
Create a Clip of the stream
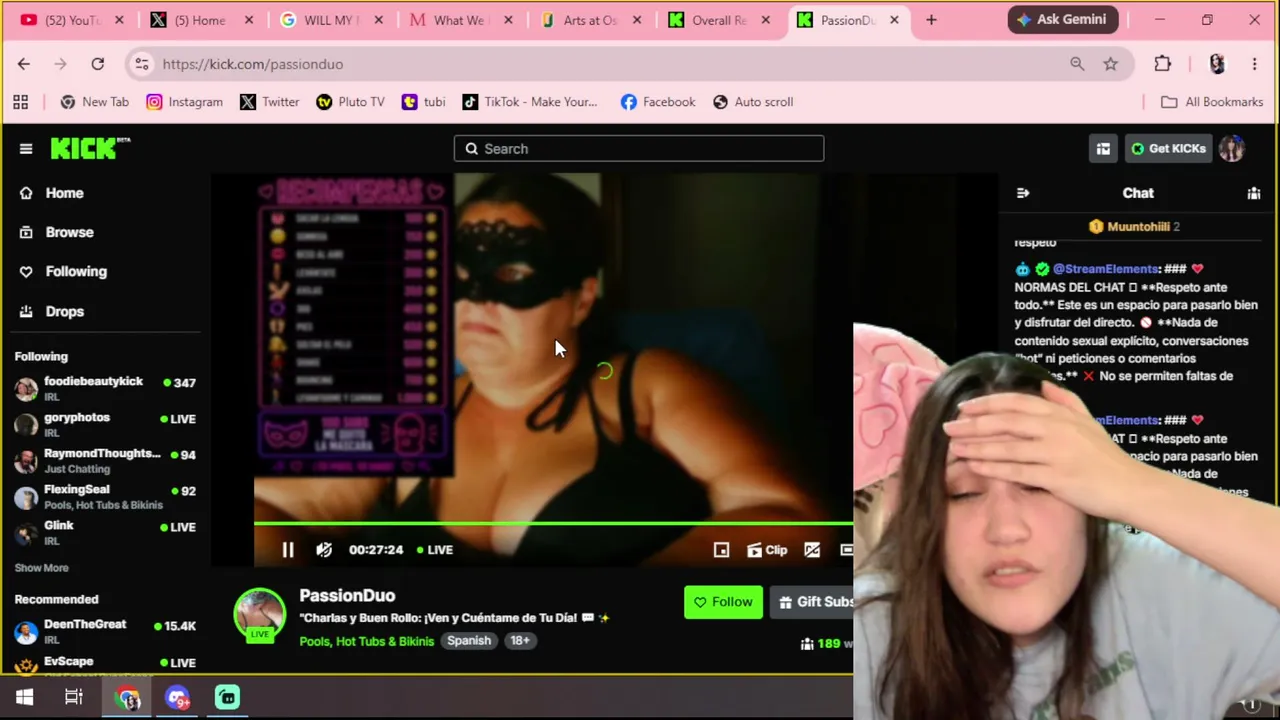[767, 550]
